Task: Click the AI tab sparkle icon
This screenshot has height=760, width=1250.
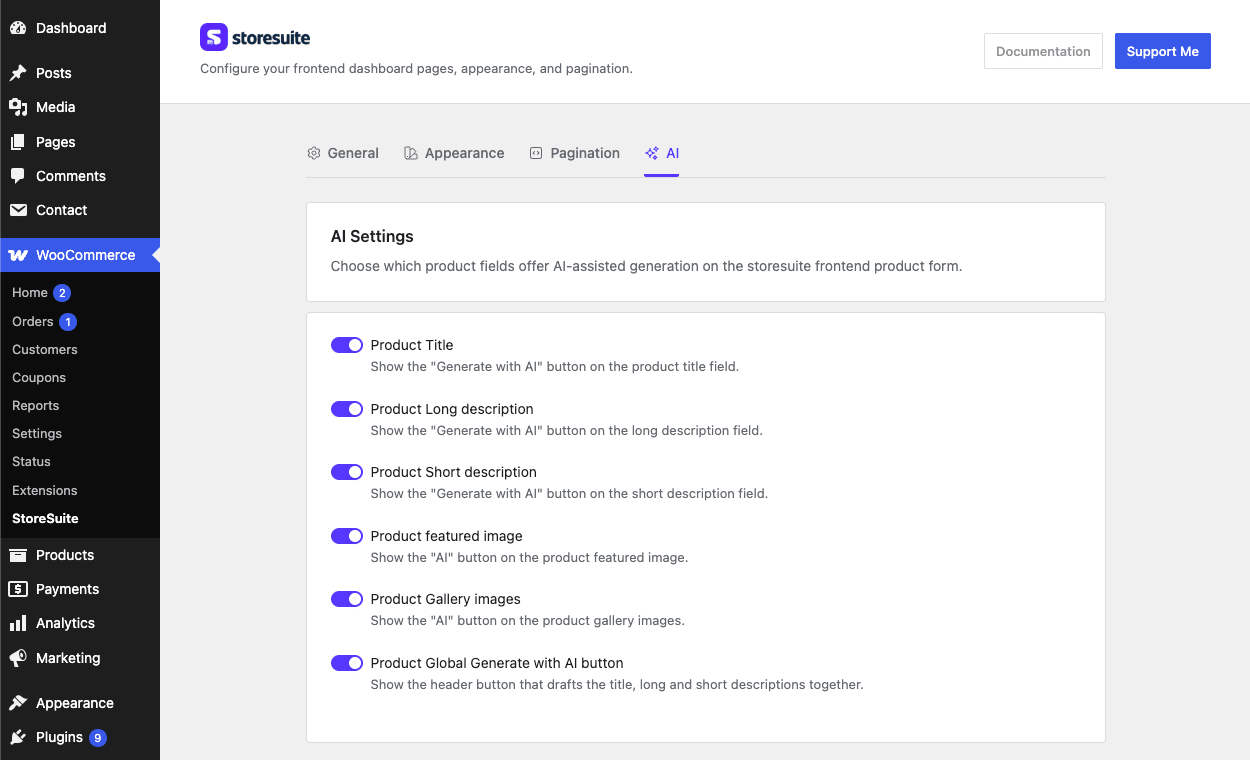Action: pos(652,153)
